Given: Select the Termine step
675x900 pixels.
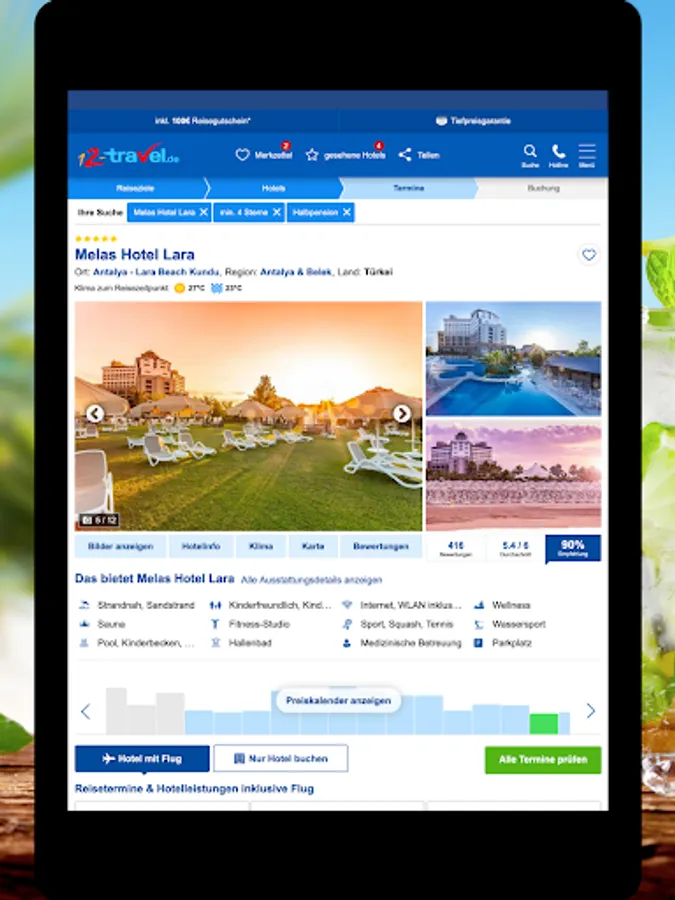Looking at the screenshot, I should 409,188.
